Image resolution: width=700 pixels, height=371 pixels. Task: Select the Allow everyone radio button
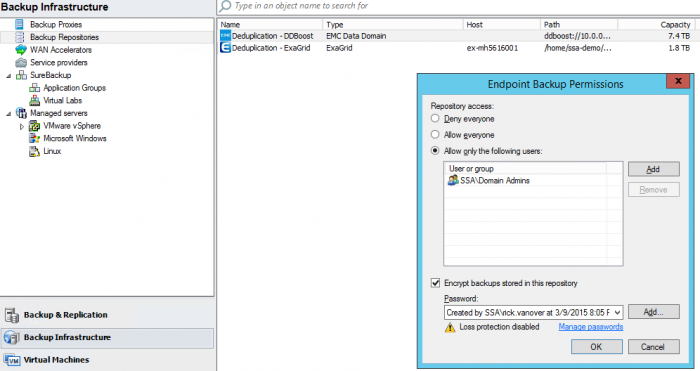(x=435, y=135)
